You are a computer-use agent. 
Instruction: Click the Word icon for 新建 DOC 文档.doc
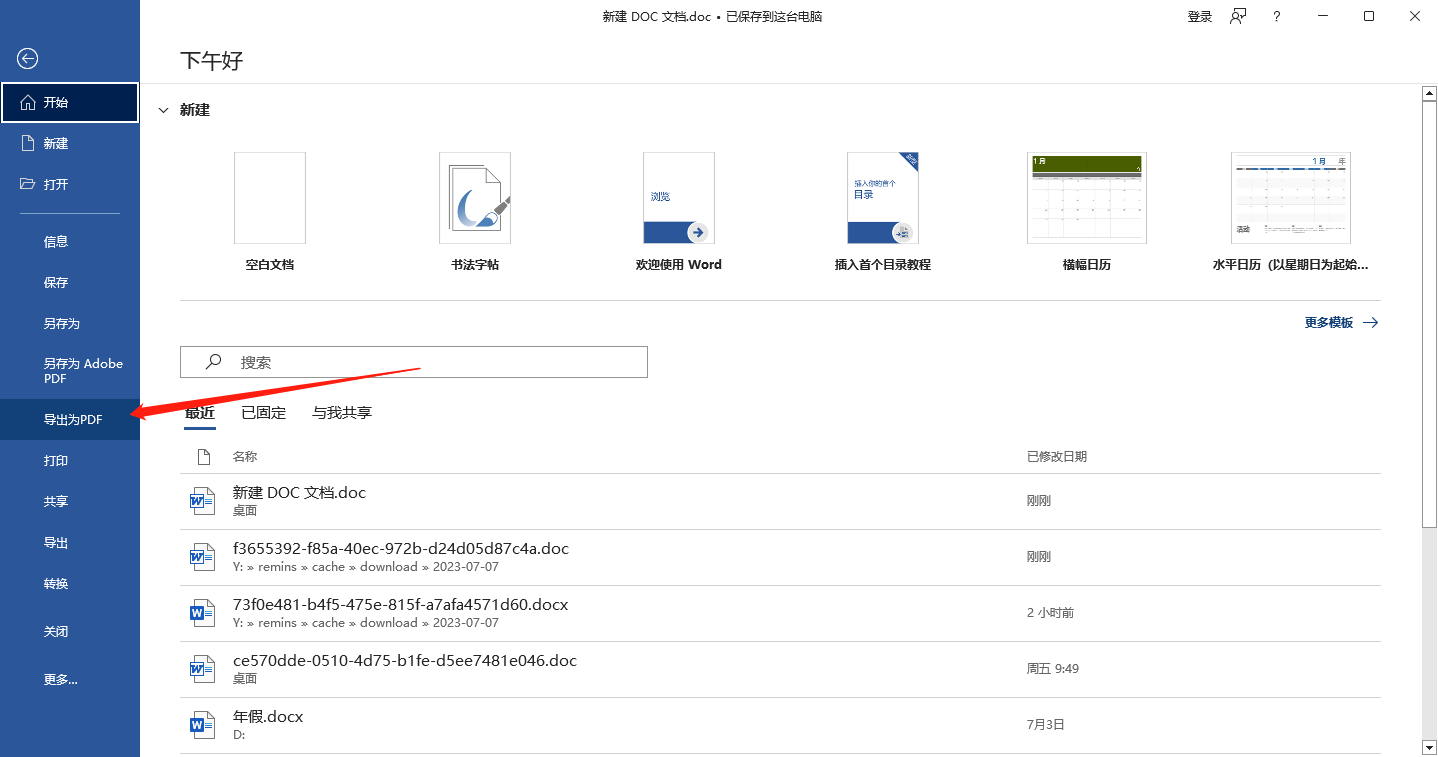pyautogui.click(x=203, y=501)
